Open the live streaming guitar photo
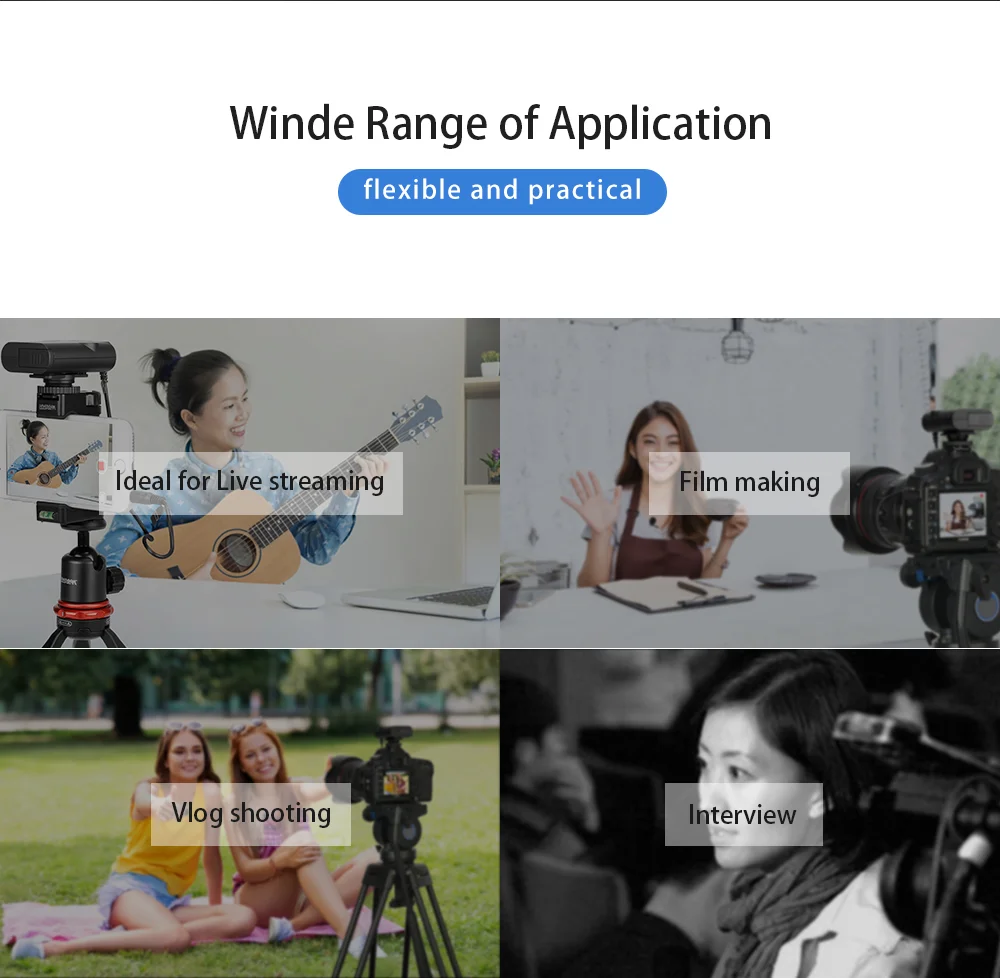This screenshot has height=978, width=1000. coord(250,483)
